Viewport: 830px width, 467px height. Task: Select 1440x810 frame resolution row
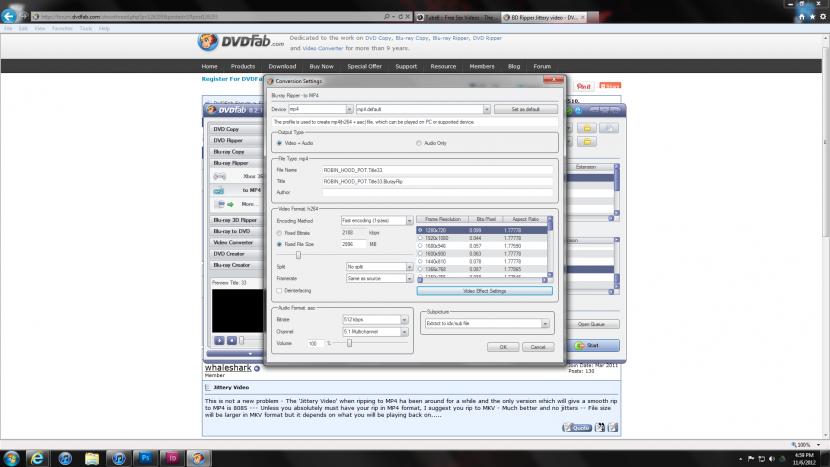coord(482,261)
